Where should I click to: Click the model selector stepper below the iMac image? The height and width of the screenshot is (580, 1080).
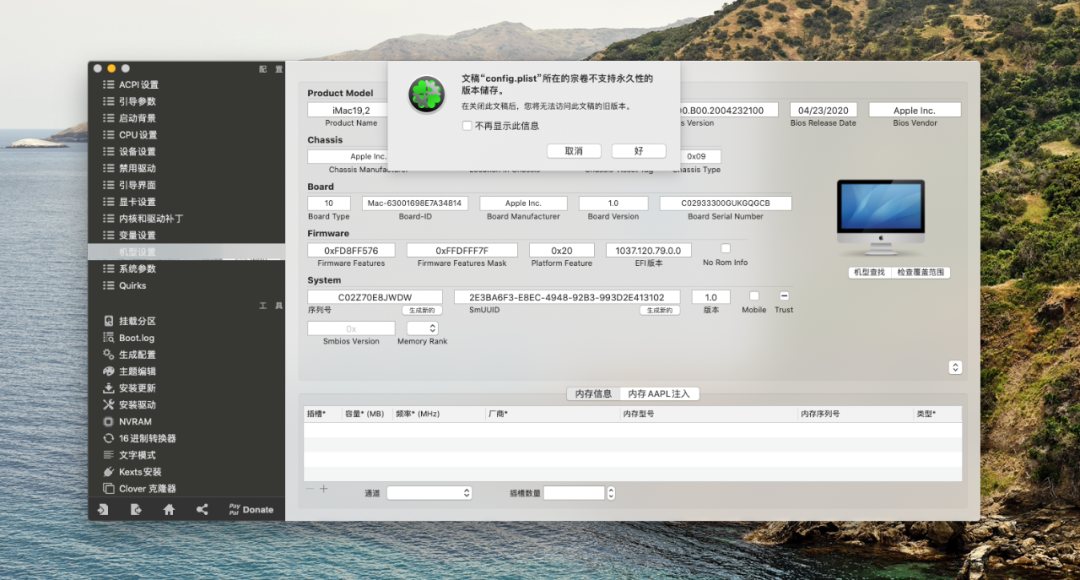(x=955, y=367)
